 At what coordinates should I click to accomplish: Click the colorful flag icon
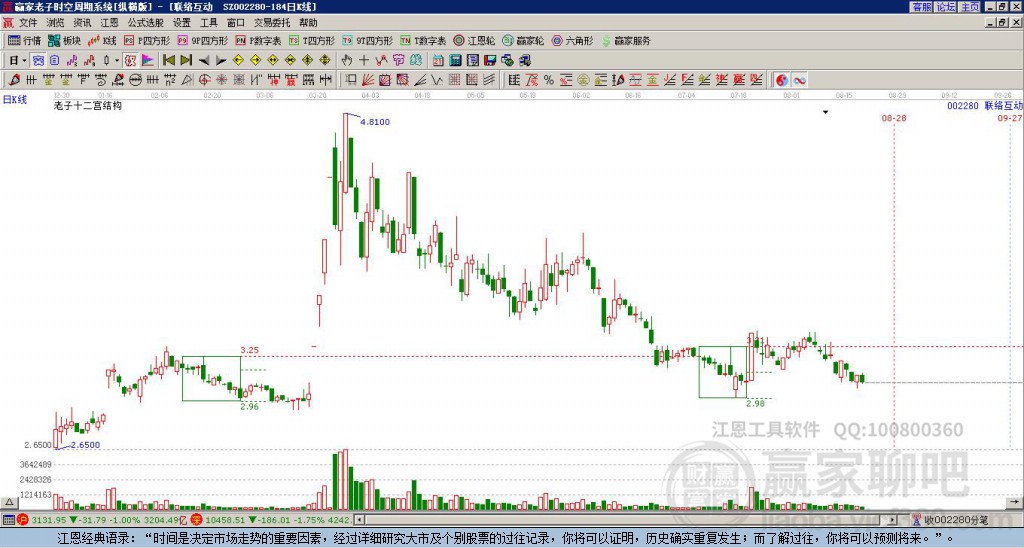[148, 61]
